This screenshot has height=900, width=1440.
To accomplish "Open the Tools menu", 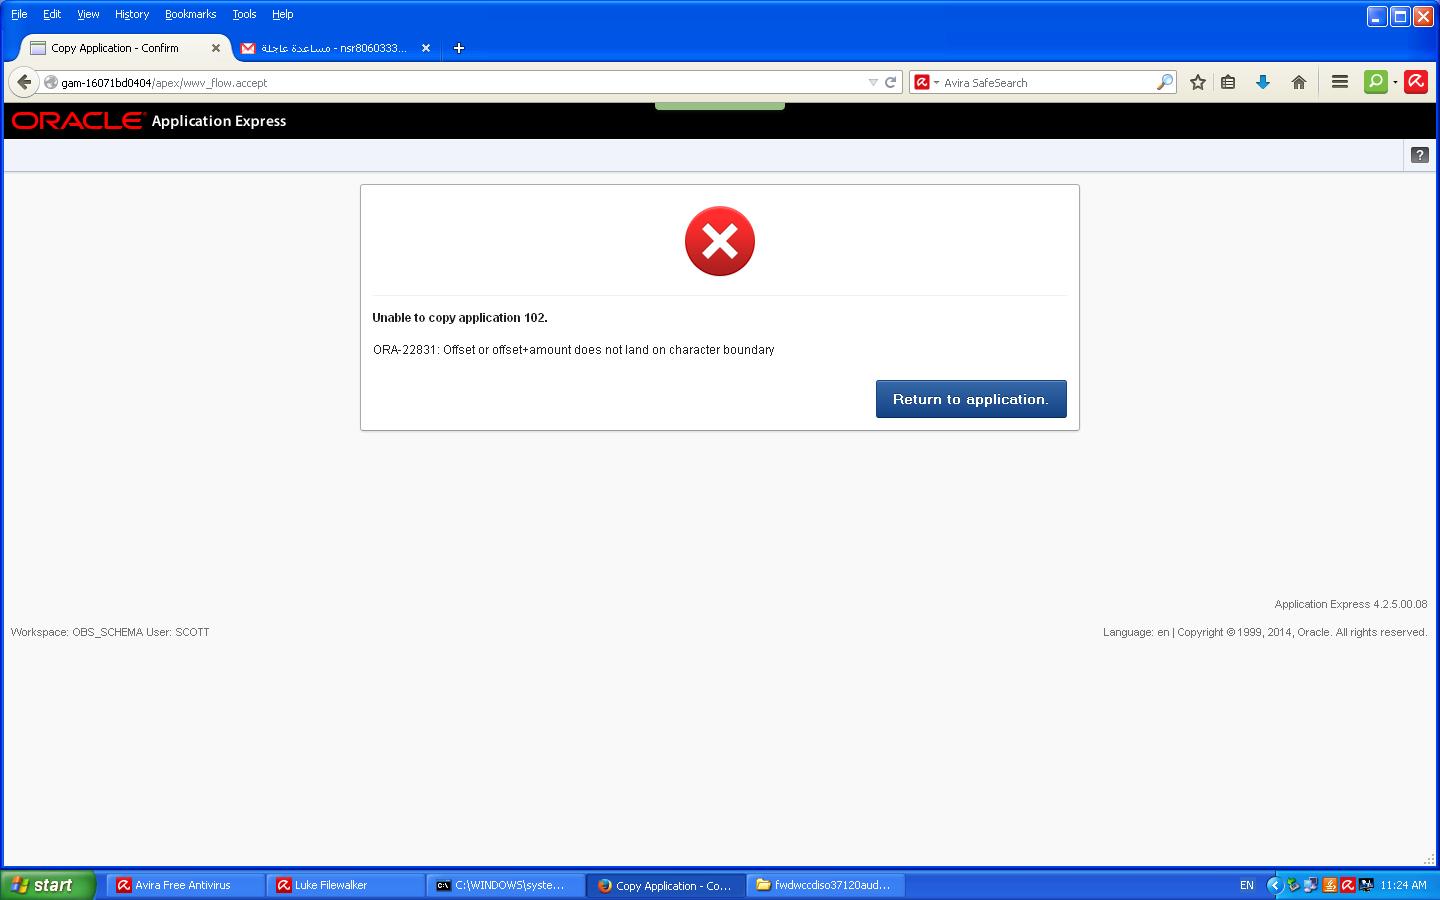I will coord(244,14).
